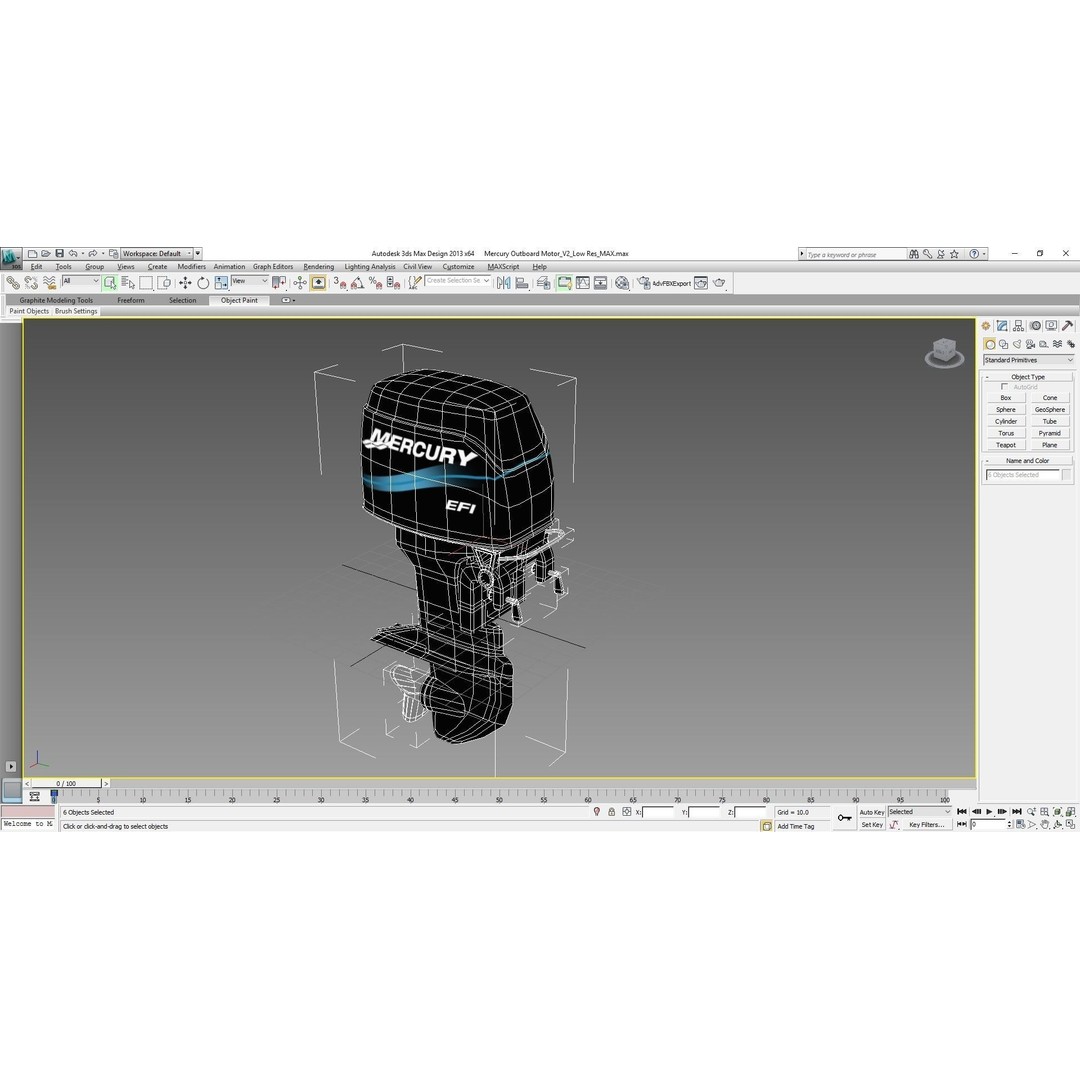Image resolution: width=1080 pixels, height=1080 pixels.
Task: Open the selection filter All dropdown
Action: click(81, 281)
